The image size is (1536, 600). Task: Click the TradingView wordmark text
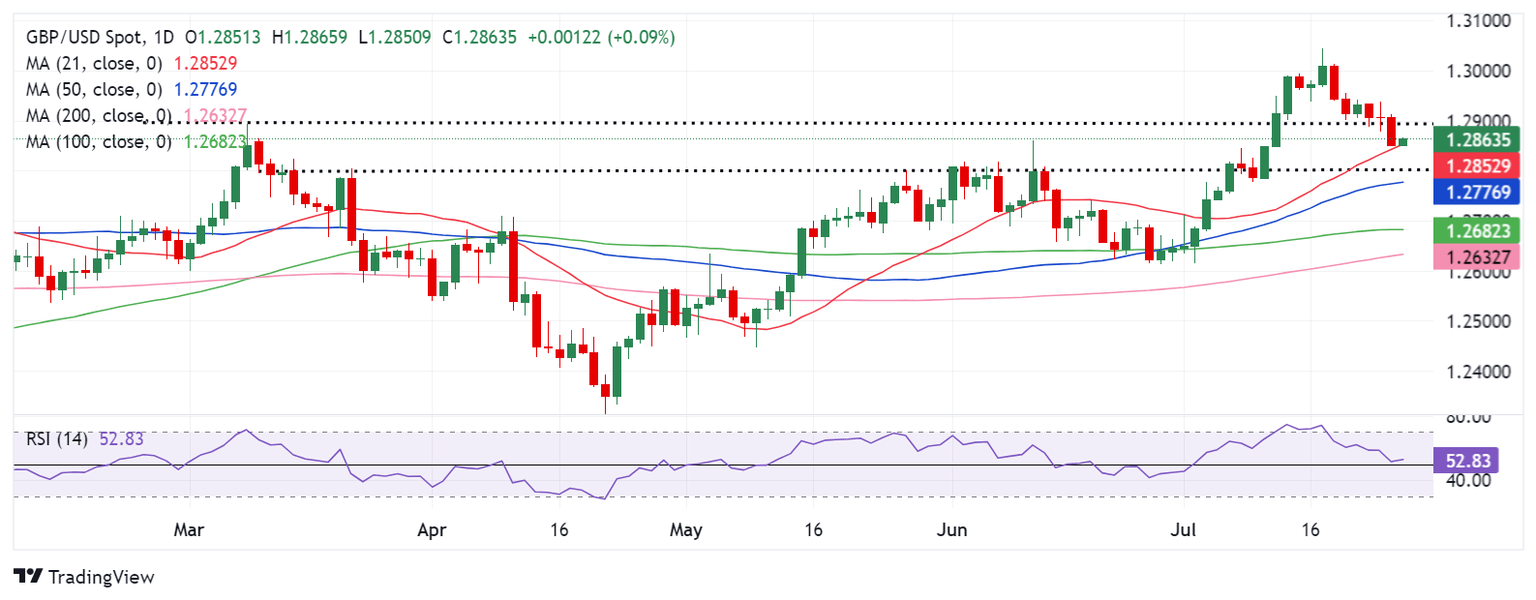point(101,577)
